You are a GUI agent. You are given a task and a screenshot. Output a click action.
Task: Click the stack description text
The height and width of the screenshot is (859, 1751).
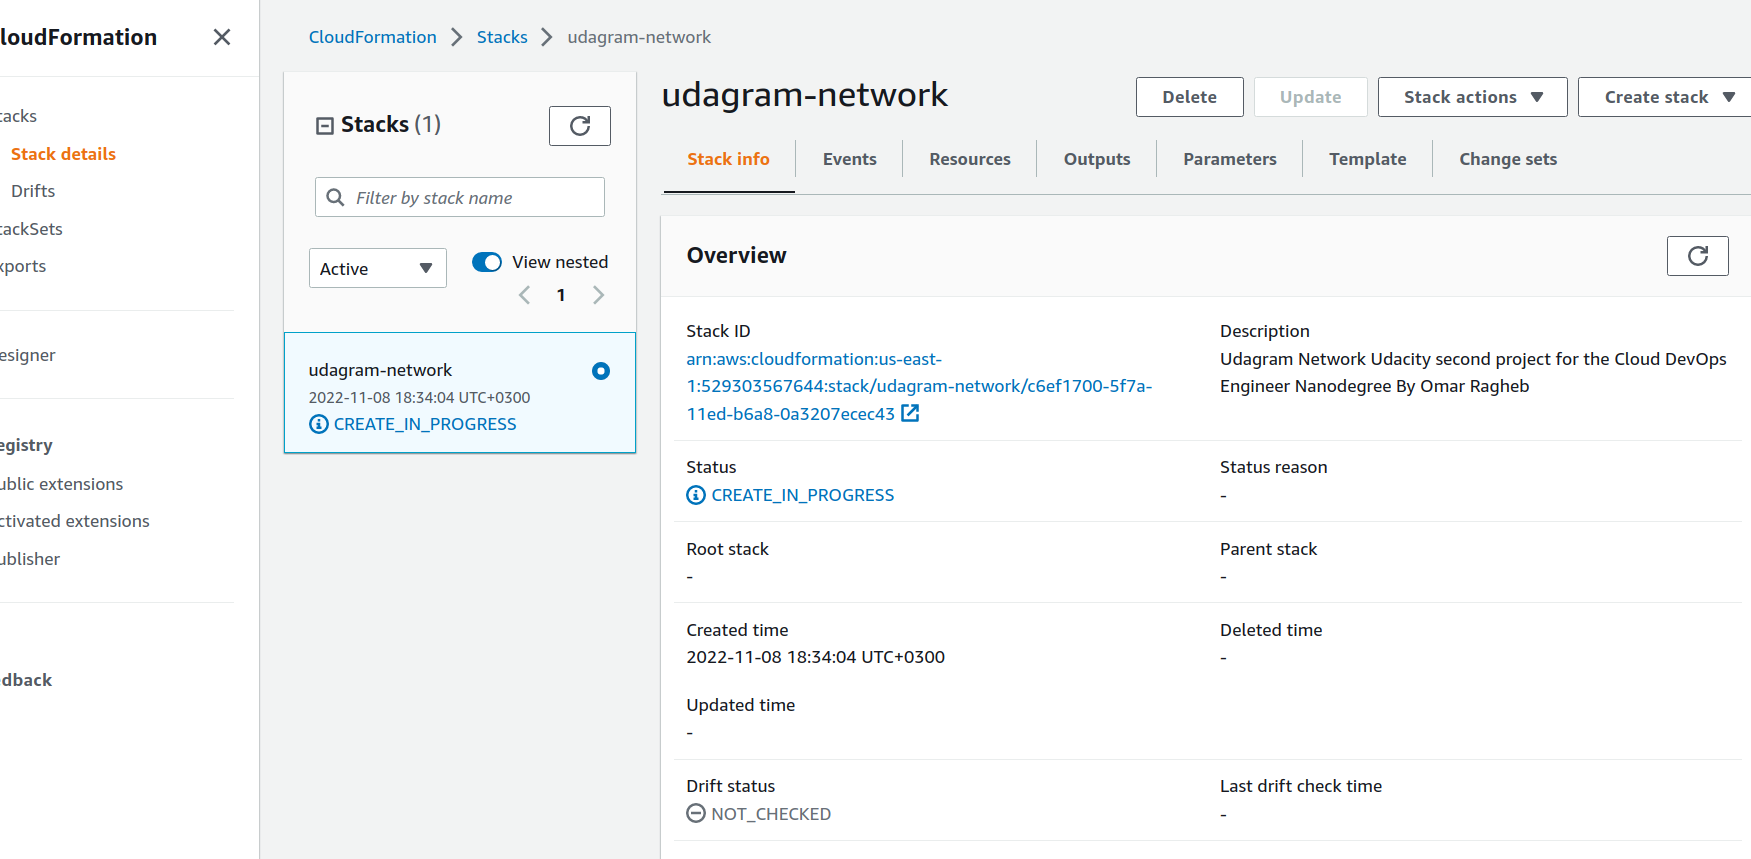pyautogui.click(x=1473, y=372)
